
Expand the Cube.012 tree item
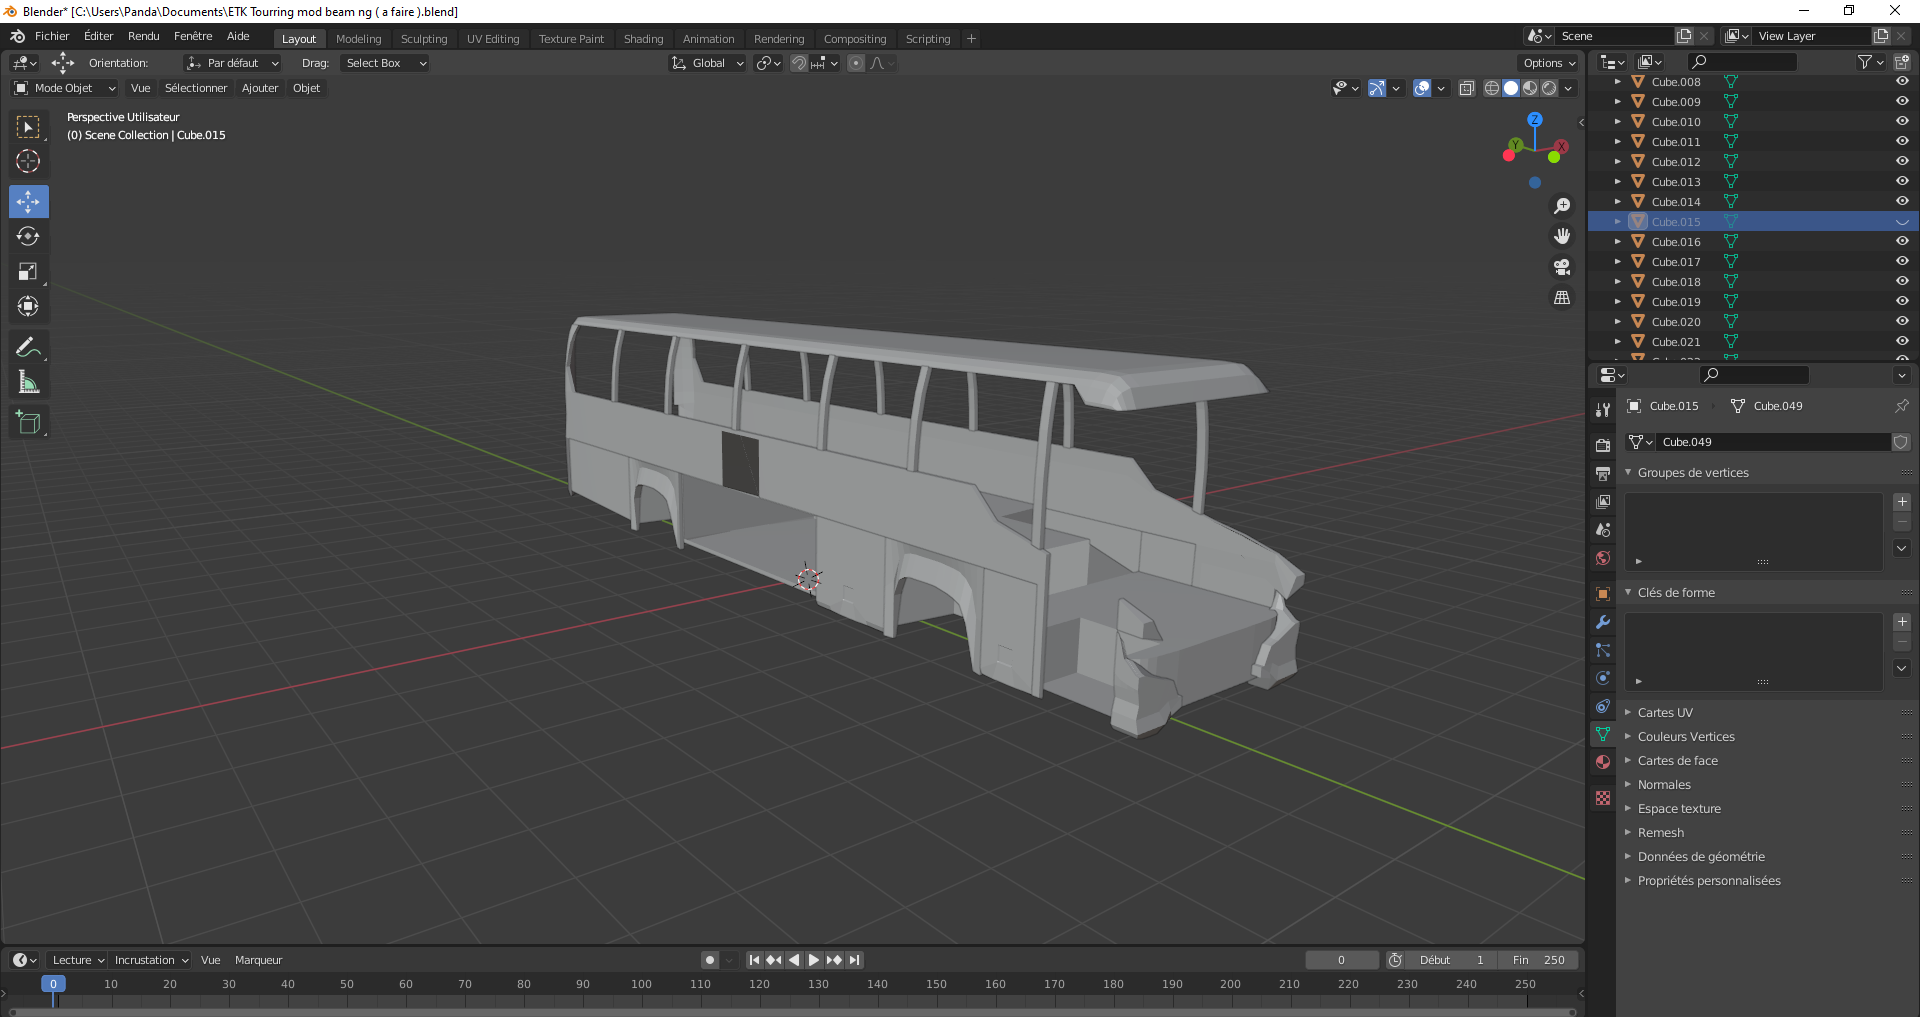point(1617,161)
